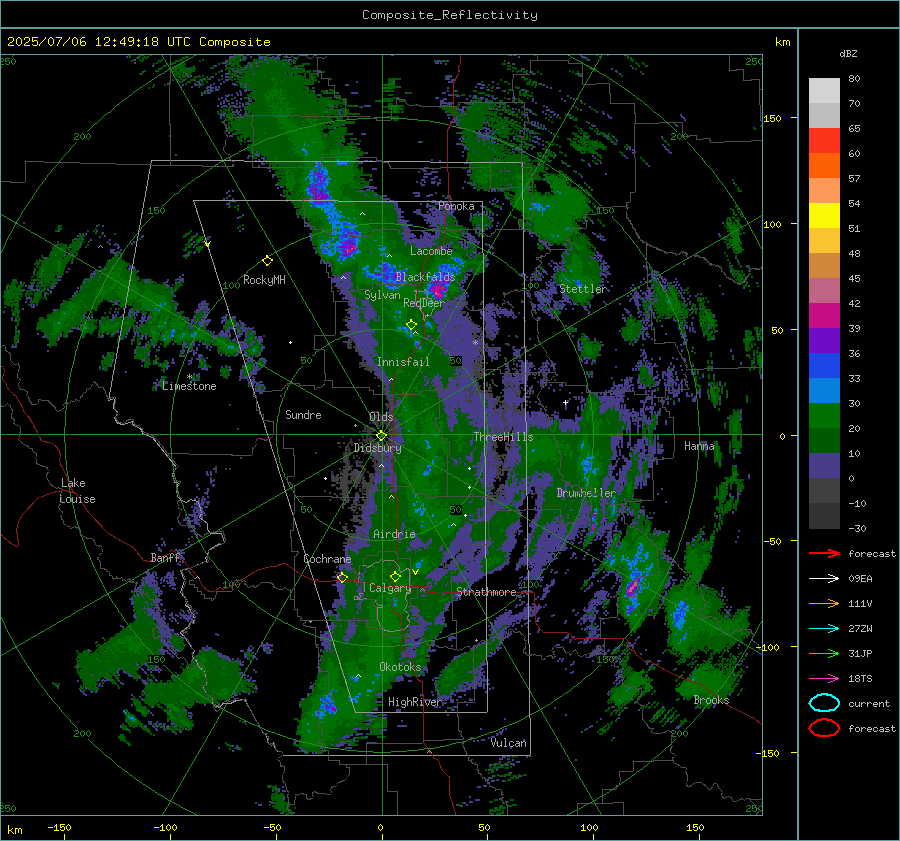Image resolution: width=900 pixels, height=841 pixels.
Task: Select the magenta 39-42 dBZ swatch
Action: (x=824, y=315)
